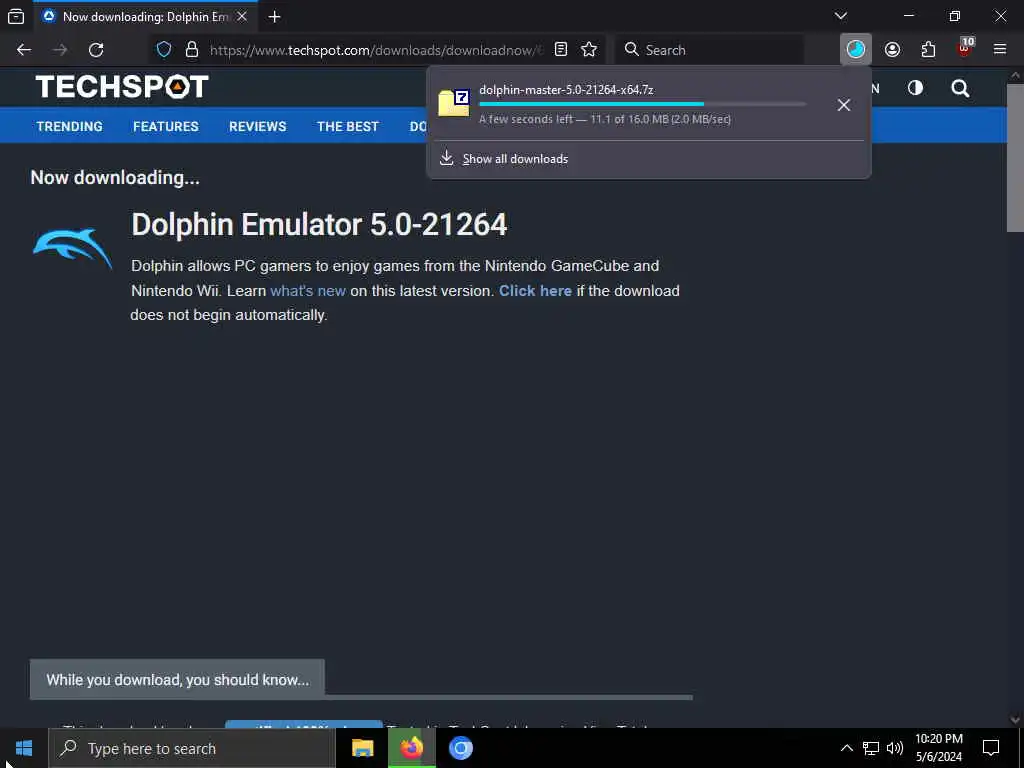The width and height of the screenshot is (1024, 768).
Task: Follow the what's new link
Action: tap(308, 291)
